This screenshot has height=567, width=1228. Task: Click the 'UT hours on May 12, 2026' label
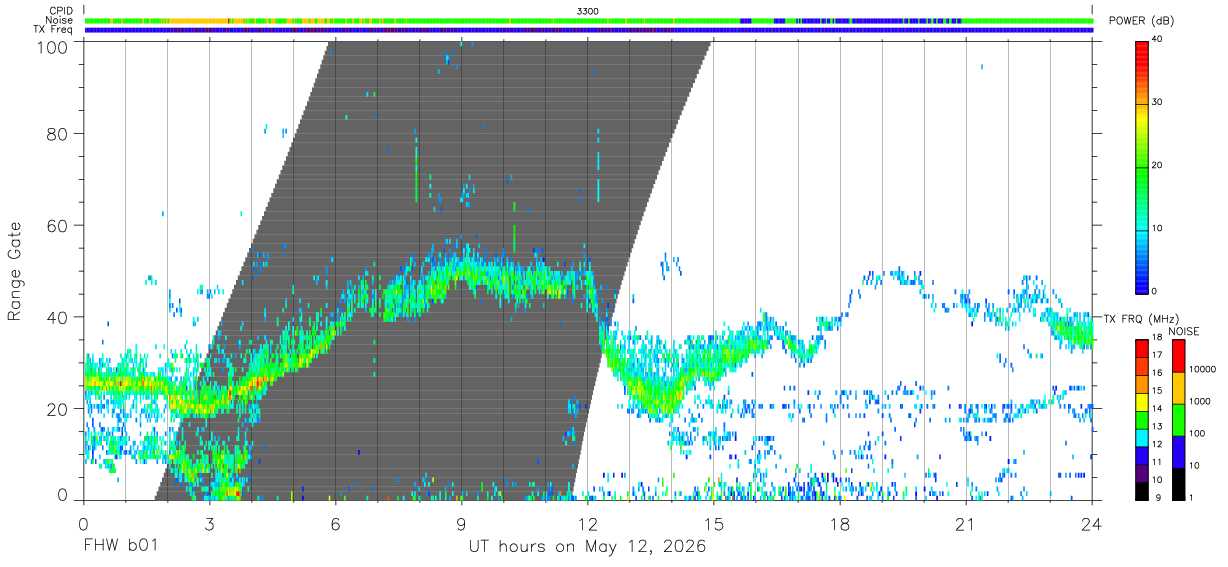pyautogui.click(x=588, y=547)
